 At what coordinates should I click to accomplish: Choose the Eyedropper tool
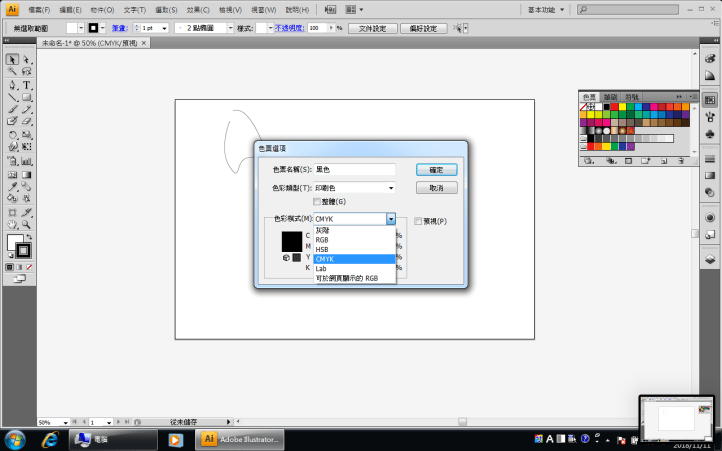click(x=12, y=186)
